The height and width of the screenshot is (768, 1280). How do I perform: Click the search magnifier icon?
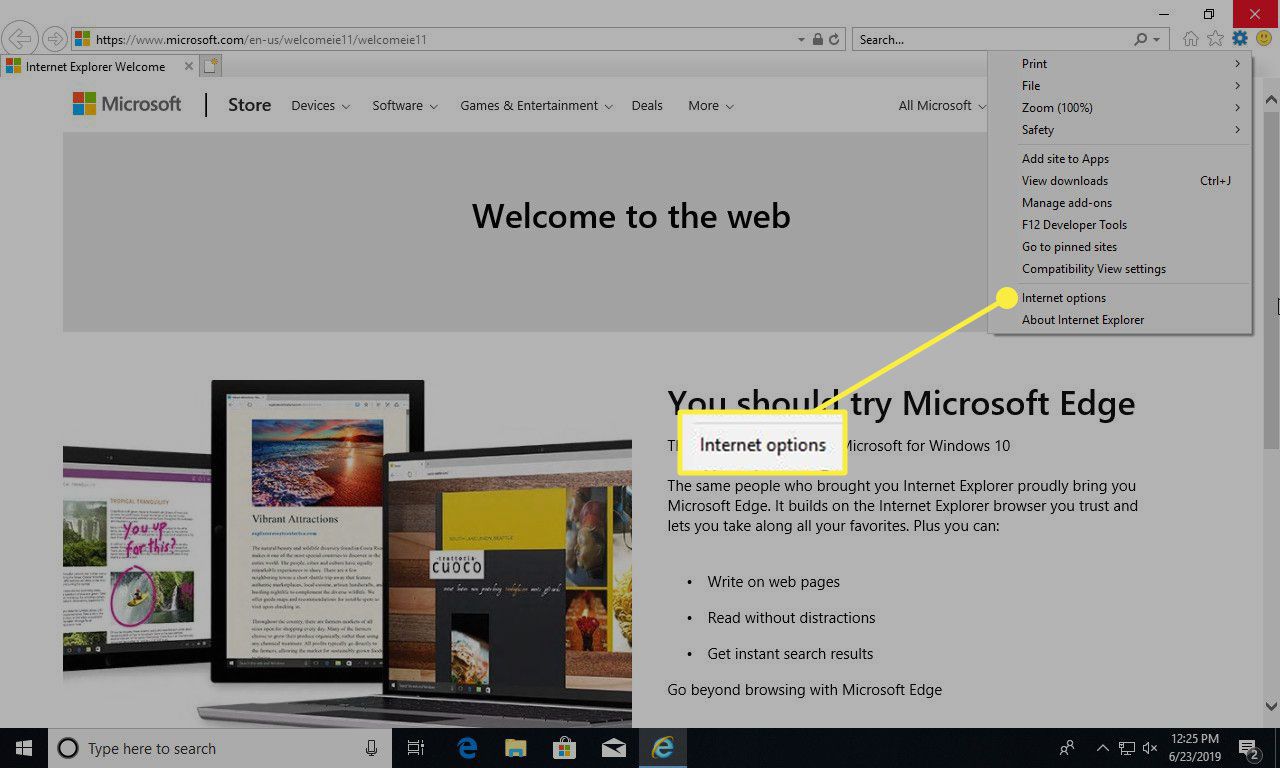1141,40
